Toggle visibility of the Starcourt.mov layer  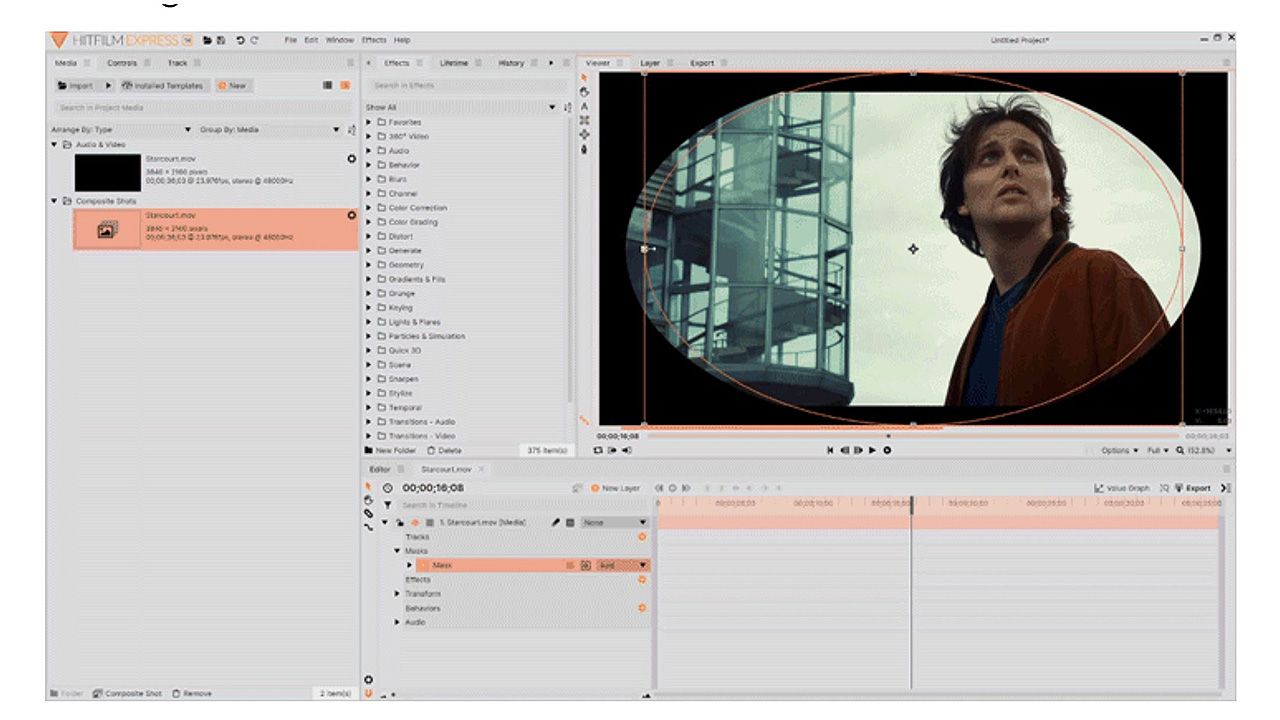pyautogui.click(x=414, y=522)
